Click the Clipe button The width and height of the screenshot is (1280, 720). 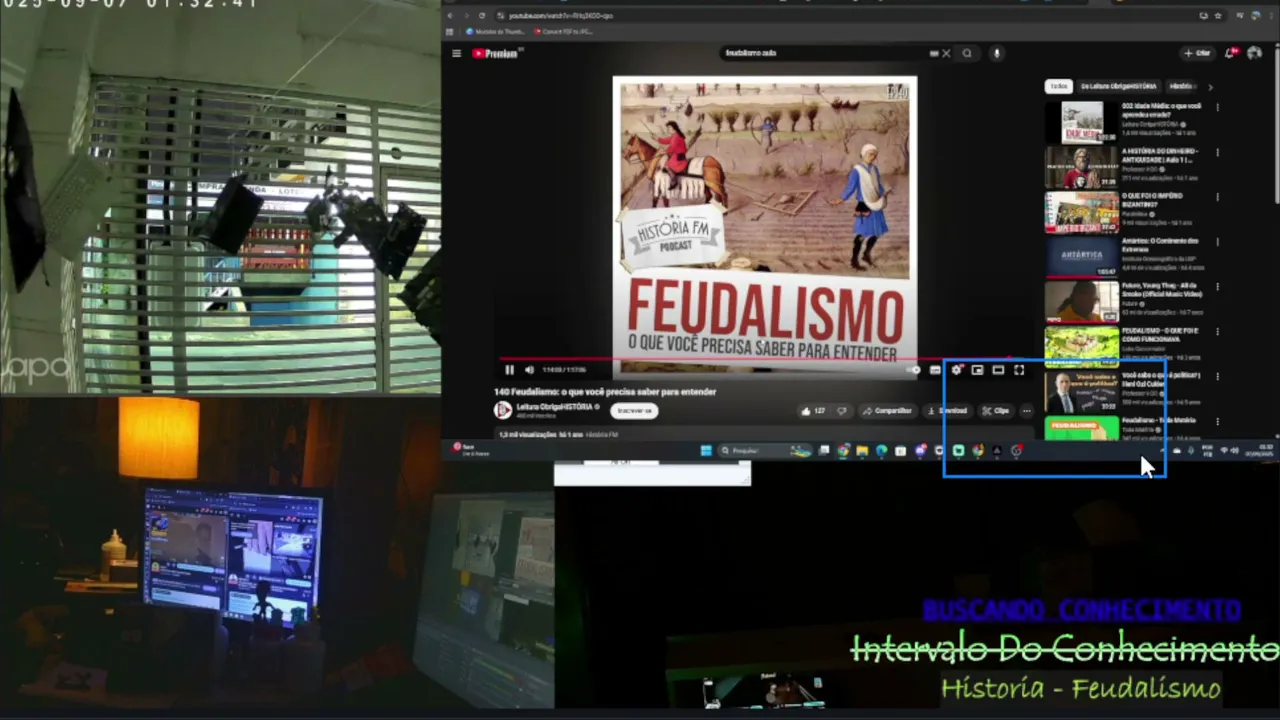pyautogui.click(x=996, y=410)
